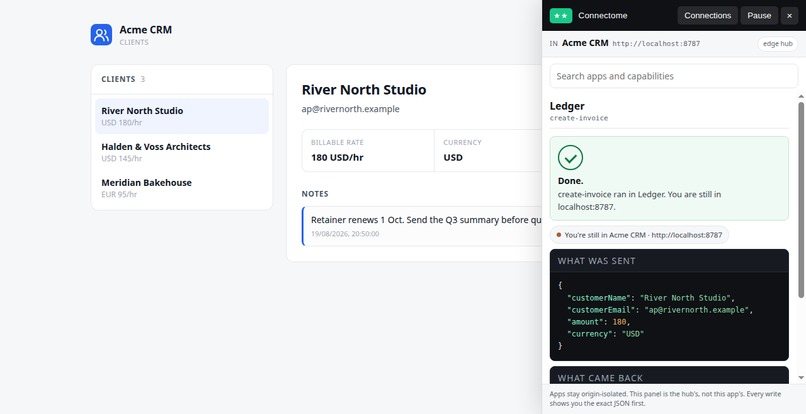Screen dimensions: 806x414
Task: Click the EUR 95/hr rate under Meridian Bakehouse
Action: click(x=119, y=194)
